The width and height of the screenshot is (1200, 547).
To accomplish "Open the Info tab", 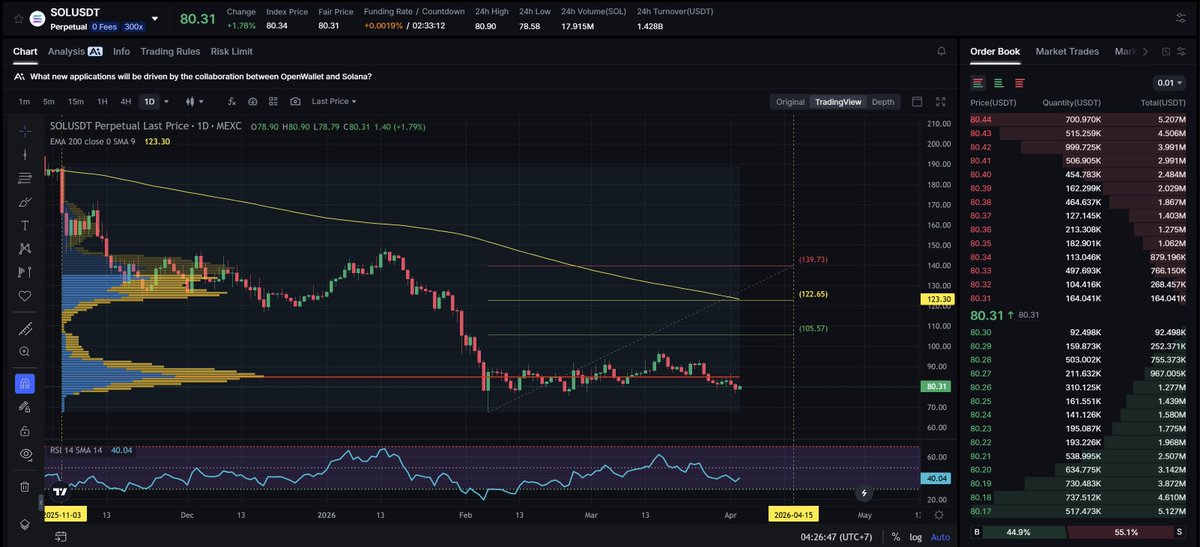I will coord(121,51).
